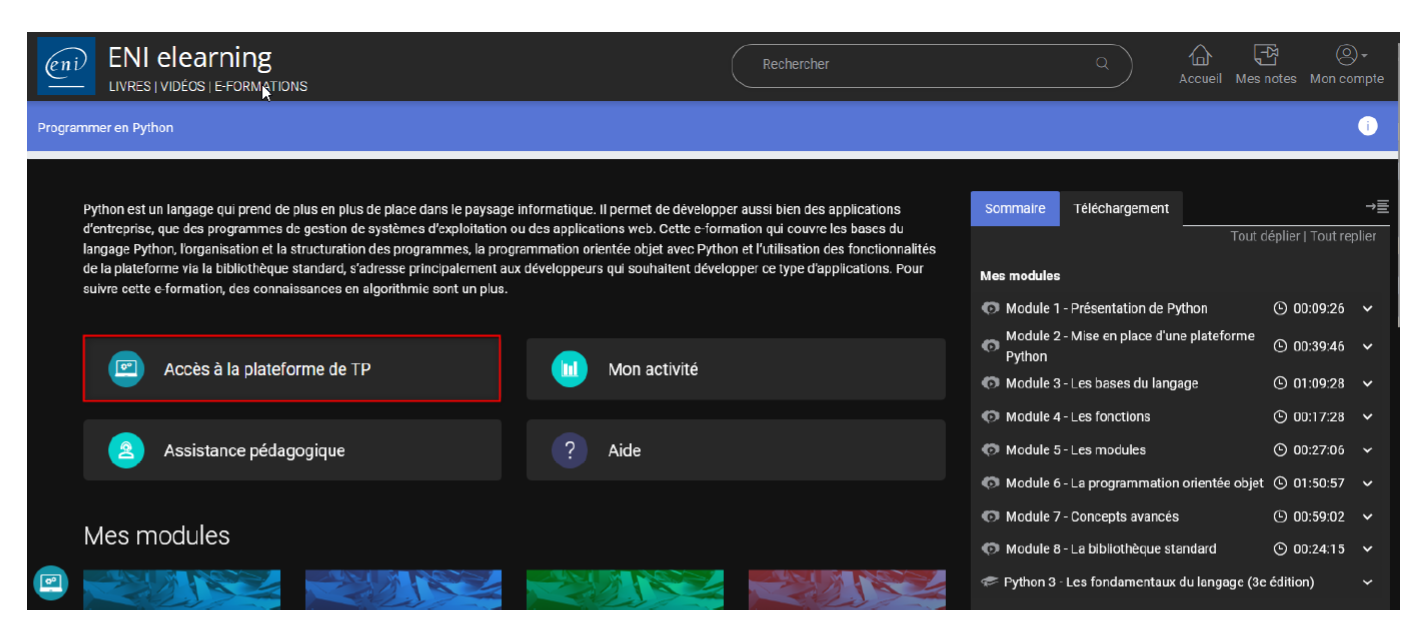This screenshot has height=622, width=1413.
Task: Click clock icon for Module 8 duration
Action: point(1280,549)
